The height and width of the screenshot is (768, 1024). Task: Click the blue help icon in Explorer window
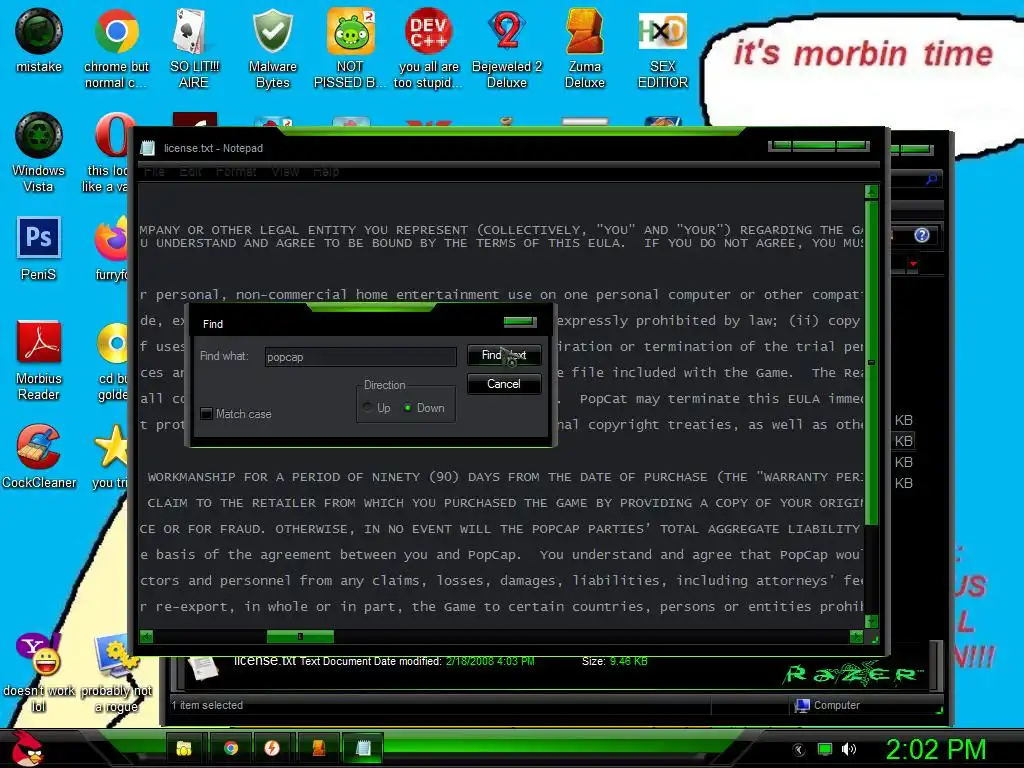921,235
